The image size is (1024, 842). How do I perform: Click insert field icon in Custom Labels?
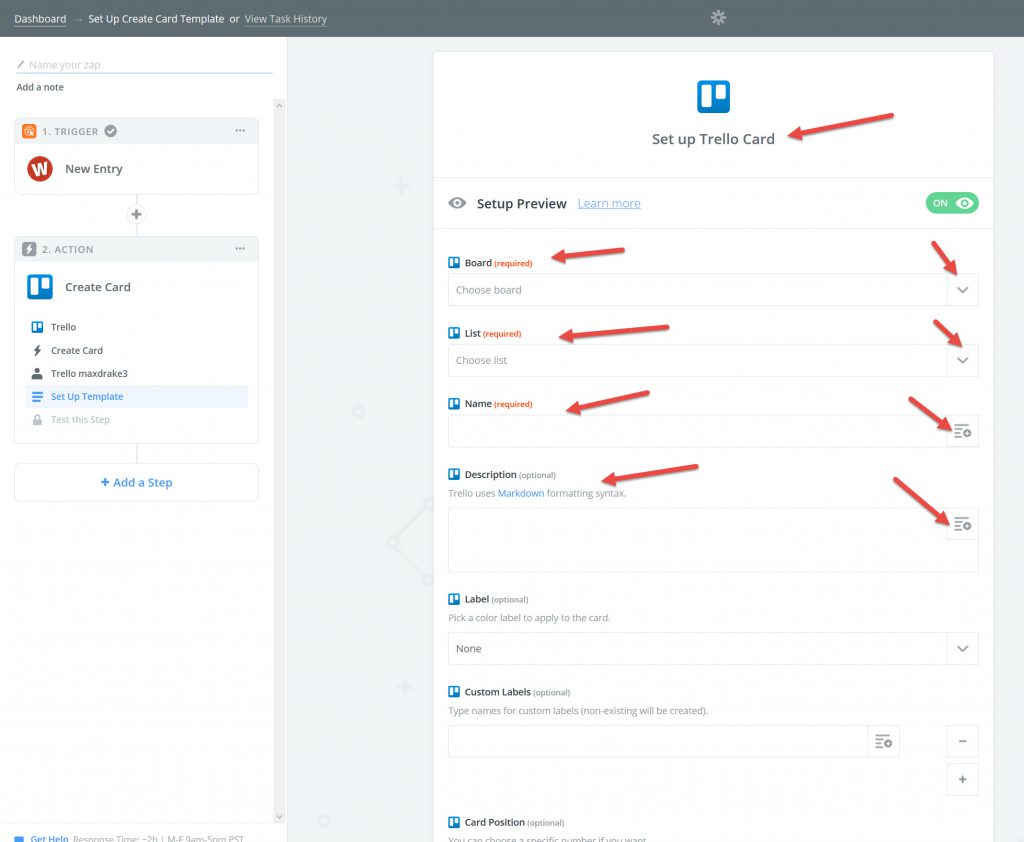(x=883, y=741)
